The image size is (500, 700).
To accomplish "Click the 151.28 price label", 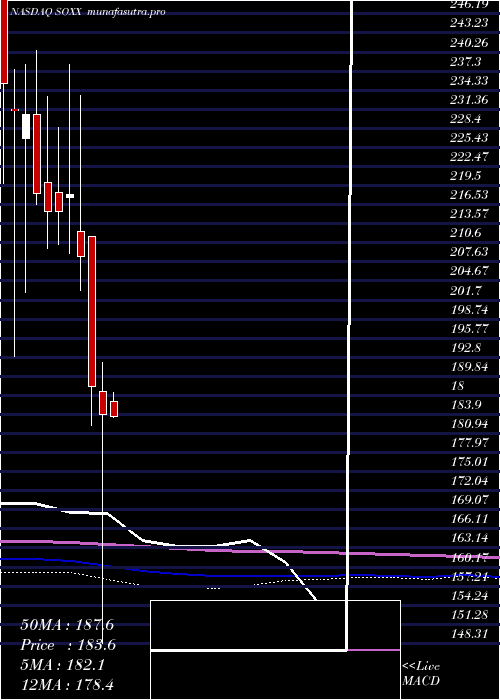I will click(469, 614).
